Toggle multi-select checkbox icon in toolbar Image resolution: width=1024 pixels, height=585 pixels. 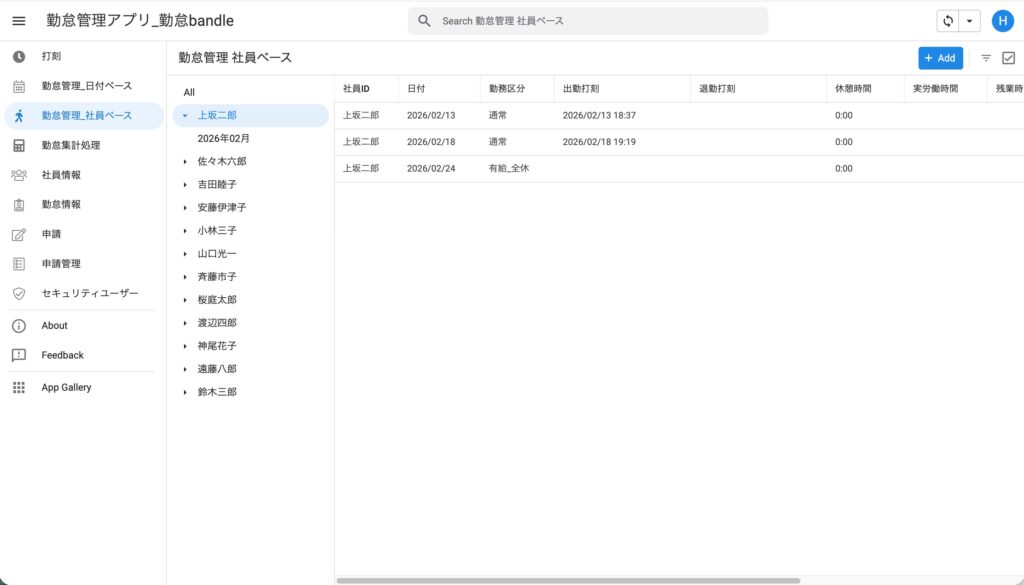(x=1008, y=58)
